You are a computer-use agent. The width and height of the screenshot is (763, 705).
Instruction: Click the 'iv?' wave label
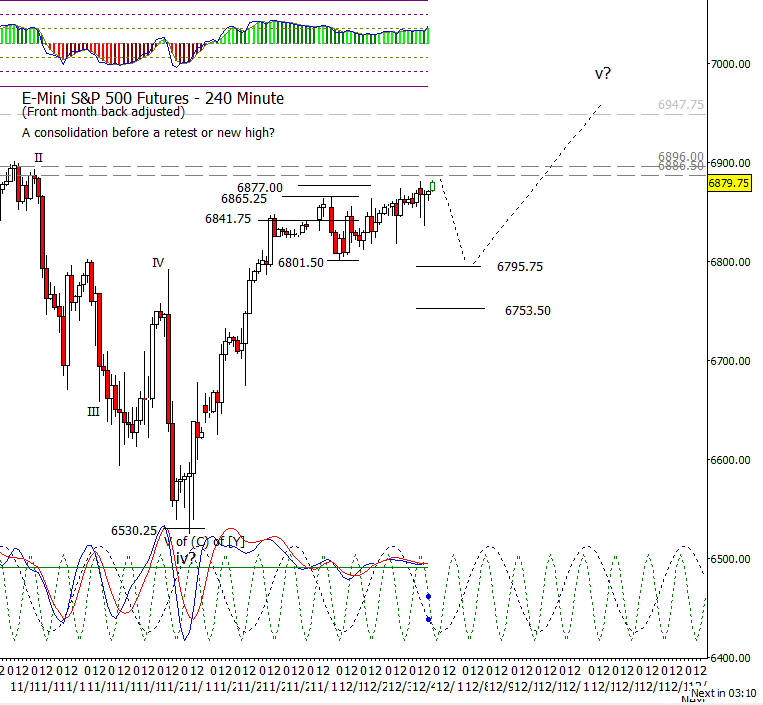tap(186, 558)
